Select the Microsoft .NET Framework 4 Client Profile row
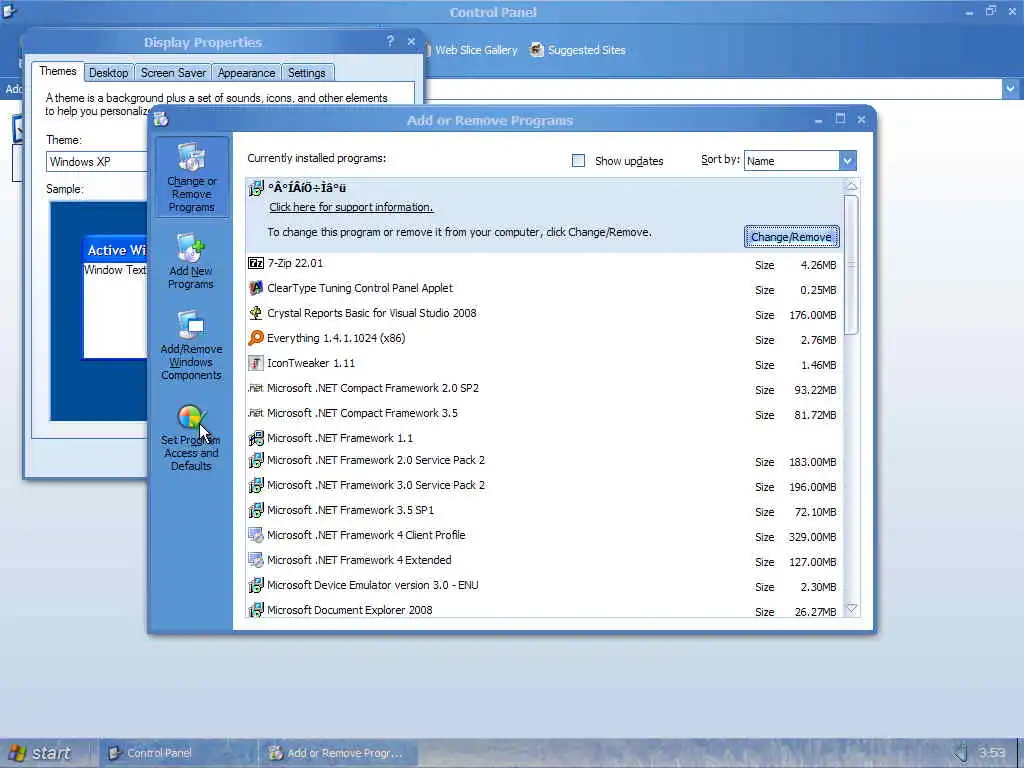 click(x=543, y=536)
